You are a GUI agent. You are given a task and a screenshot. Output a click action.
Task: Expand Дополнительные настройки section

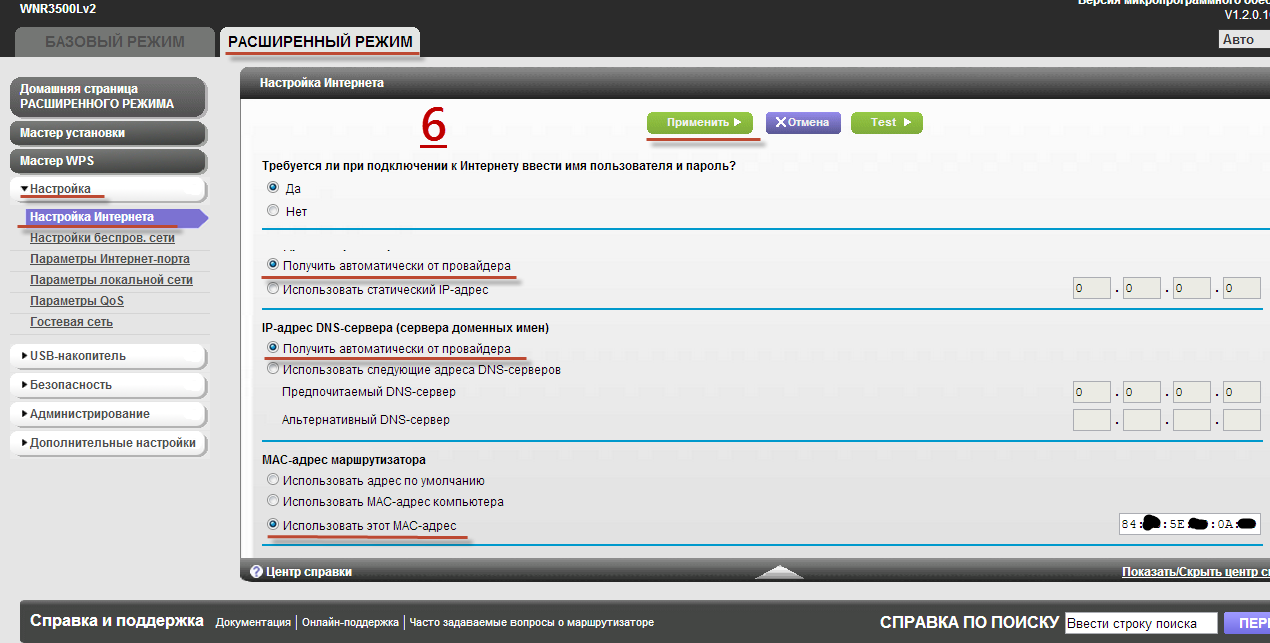[108, 443]
